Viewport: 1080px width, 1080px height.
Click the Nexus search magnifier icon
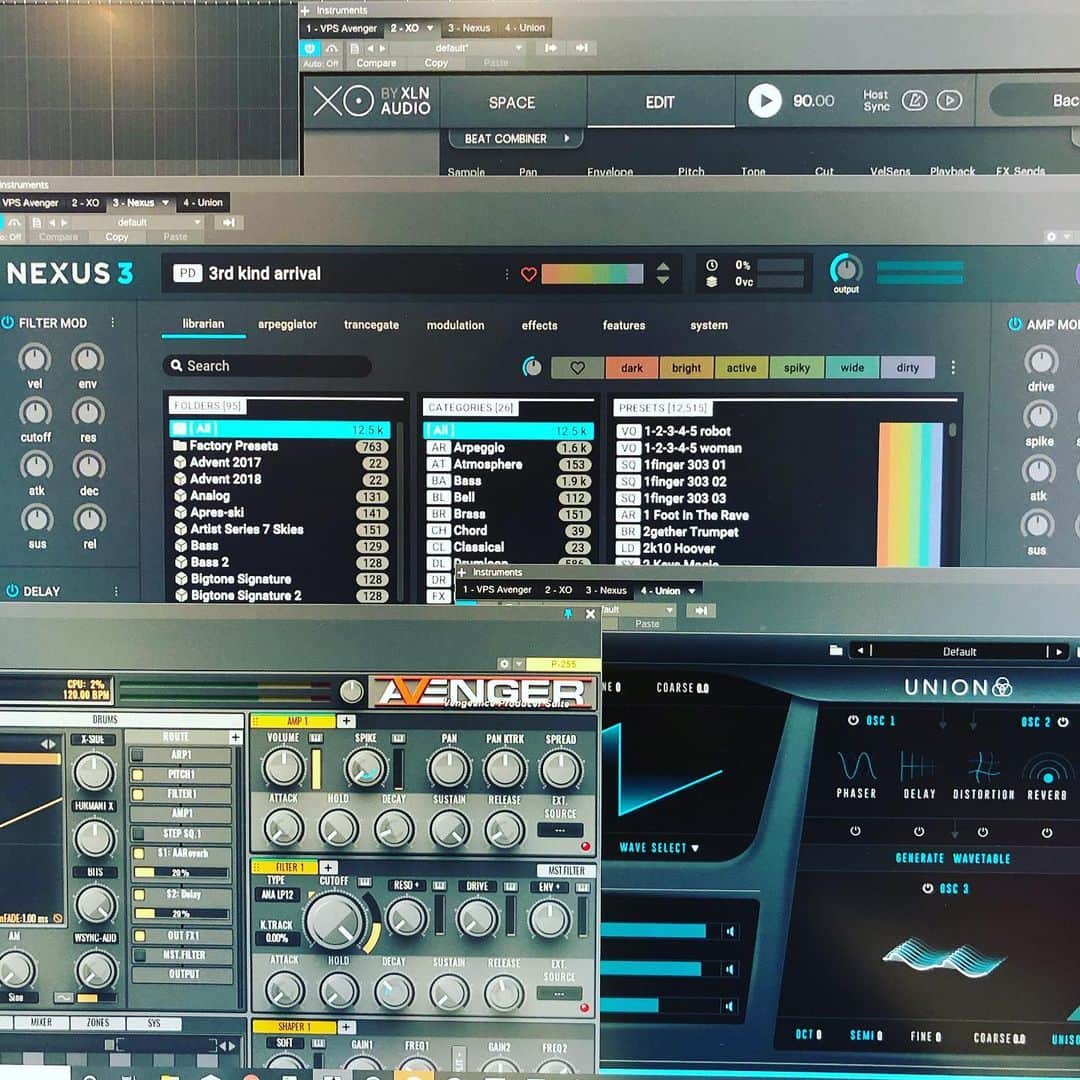coord(176,366)
